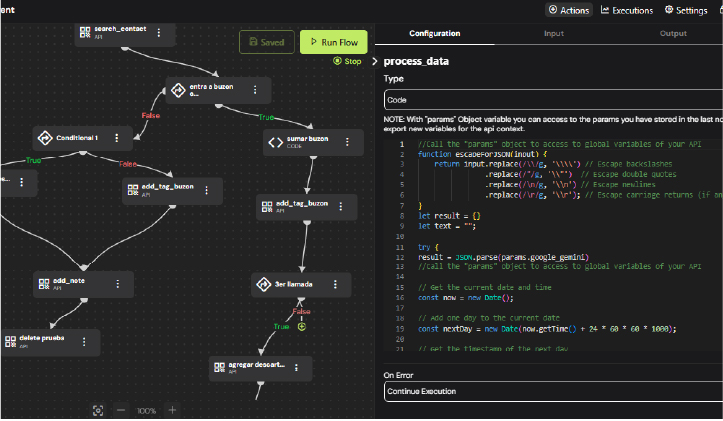Viewport: 723px width, 421px height.
Task: Click the conditional icon on 3er llamada node
Action: pyautogui.click(x=265, y=285)
